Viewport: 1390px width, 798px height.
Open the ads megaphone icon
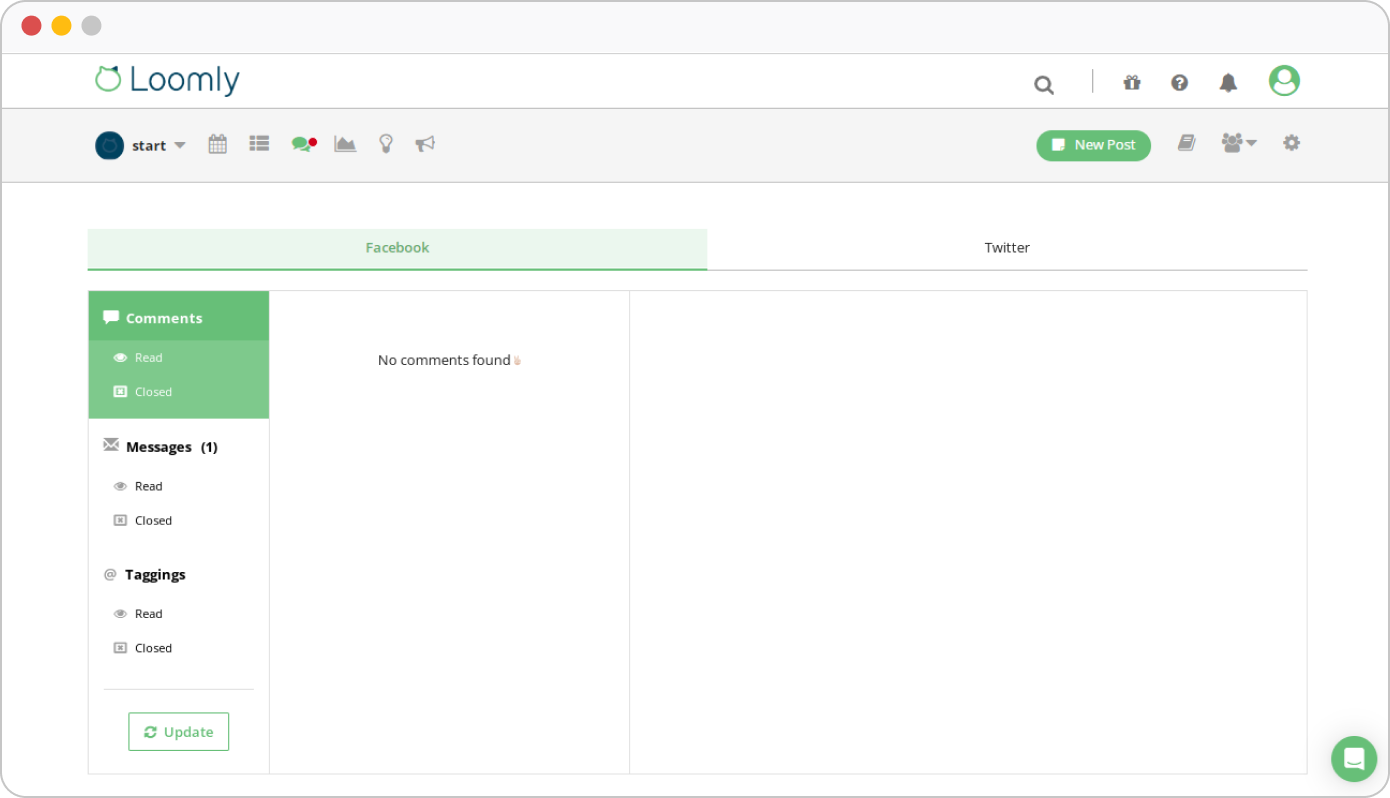point(425,144)
